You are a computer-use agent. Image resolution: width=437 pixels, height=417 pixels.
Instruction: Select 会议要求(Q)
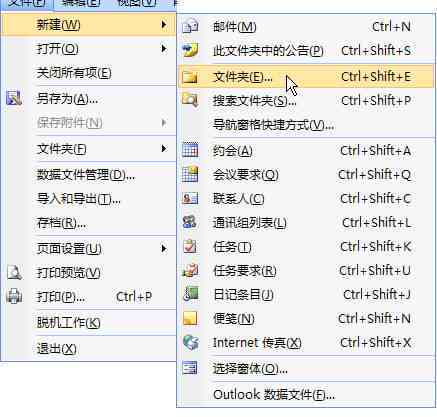pyautogui.click(x=306, y=174)
